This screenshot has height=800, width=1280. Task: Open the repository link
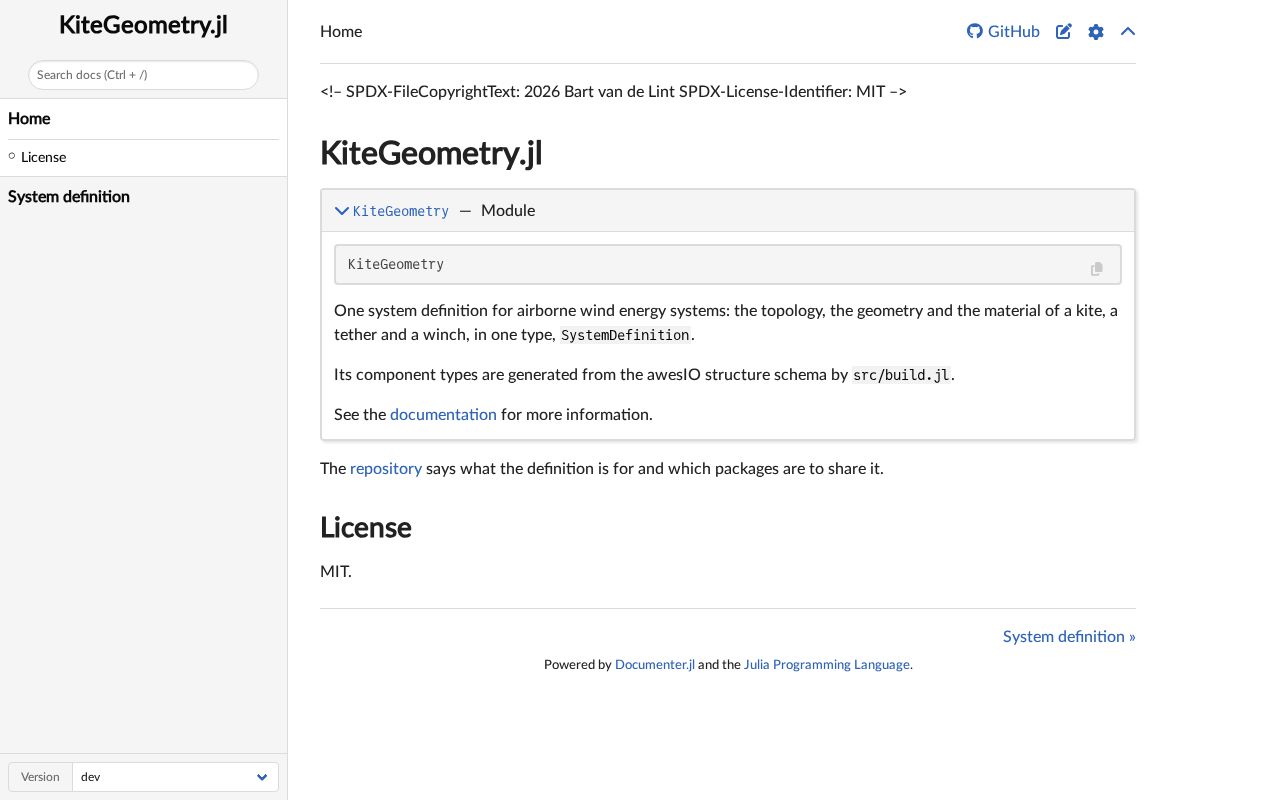click(x=386, y=468)
